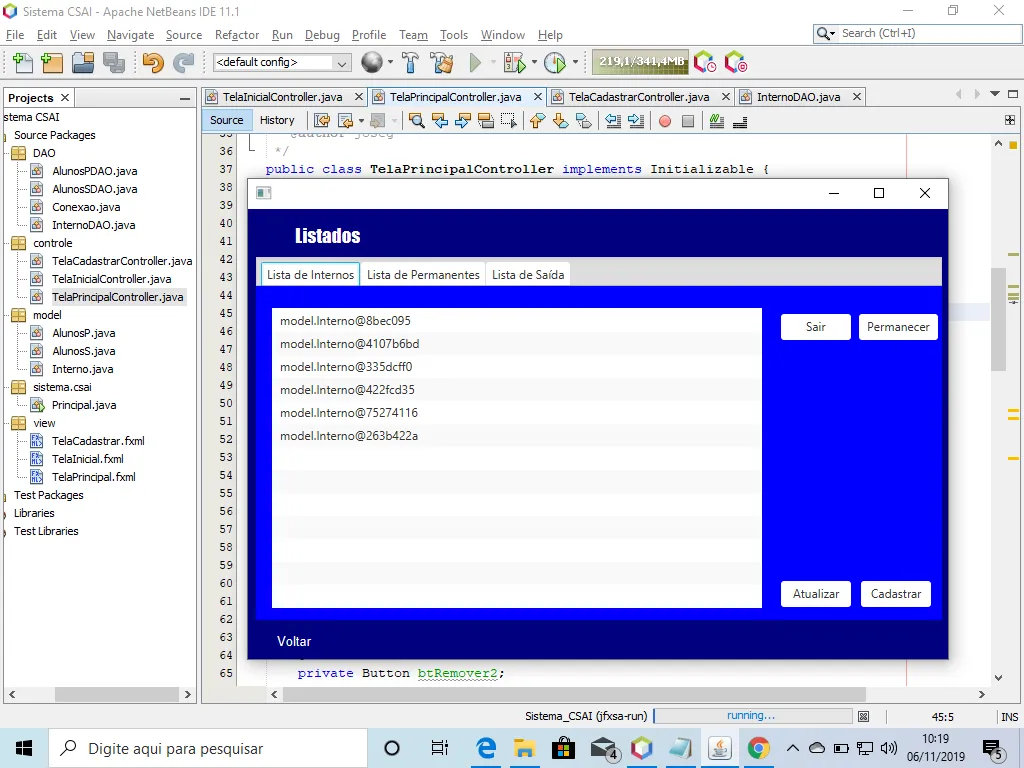Open InternoDAO.java in Projects tree
Image resolution: width=1024 pixels, height=768 pixels.
coord(93,225)
